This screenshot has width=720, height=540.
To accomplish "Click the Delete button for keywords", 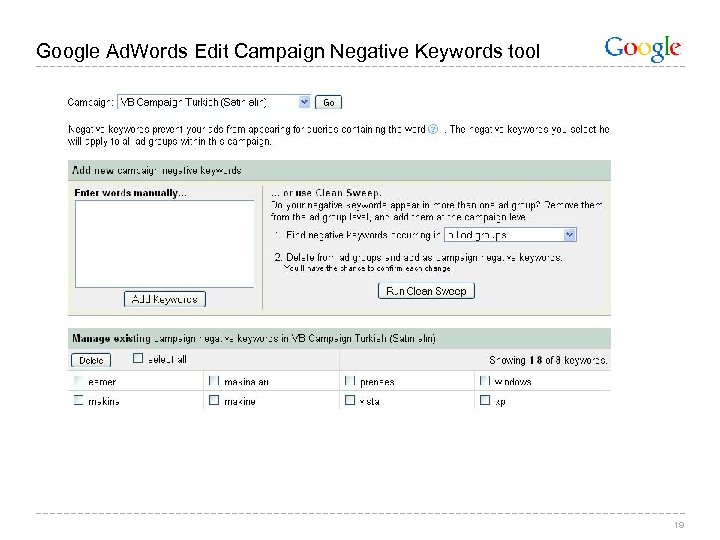I will [91, 360].
